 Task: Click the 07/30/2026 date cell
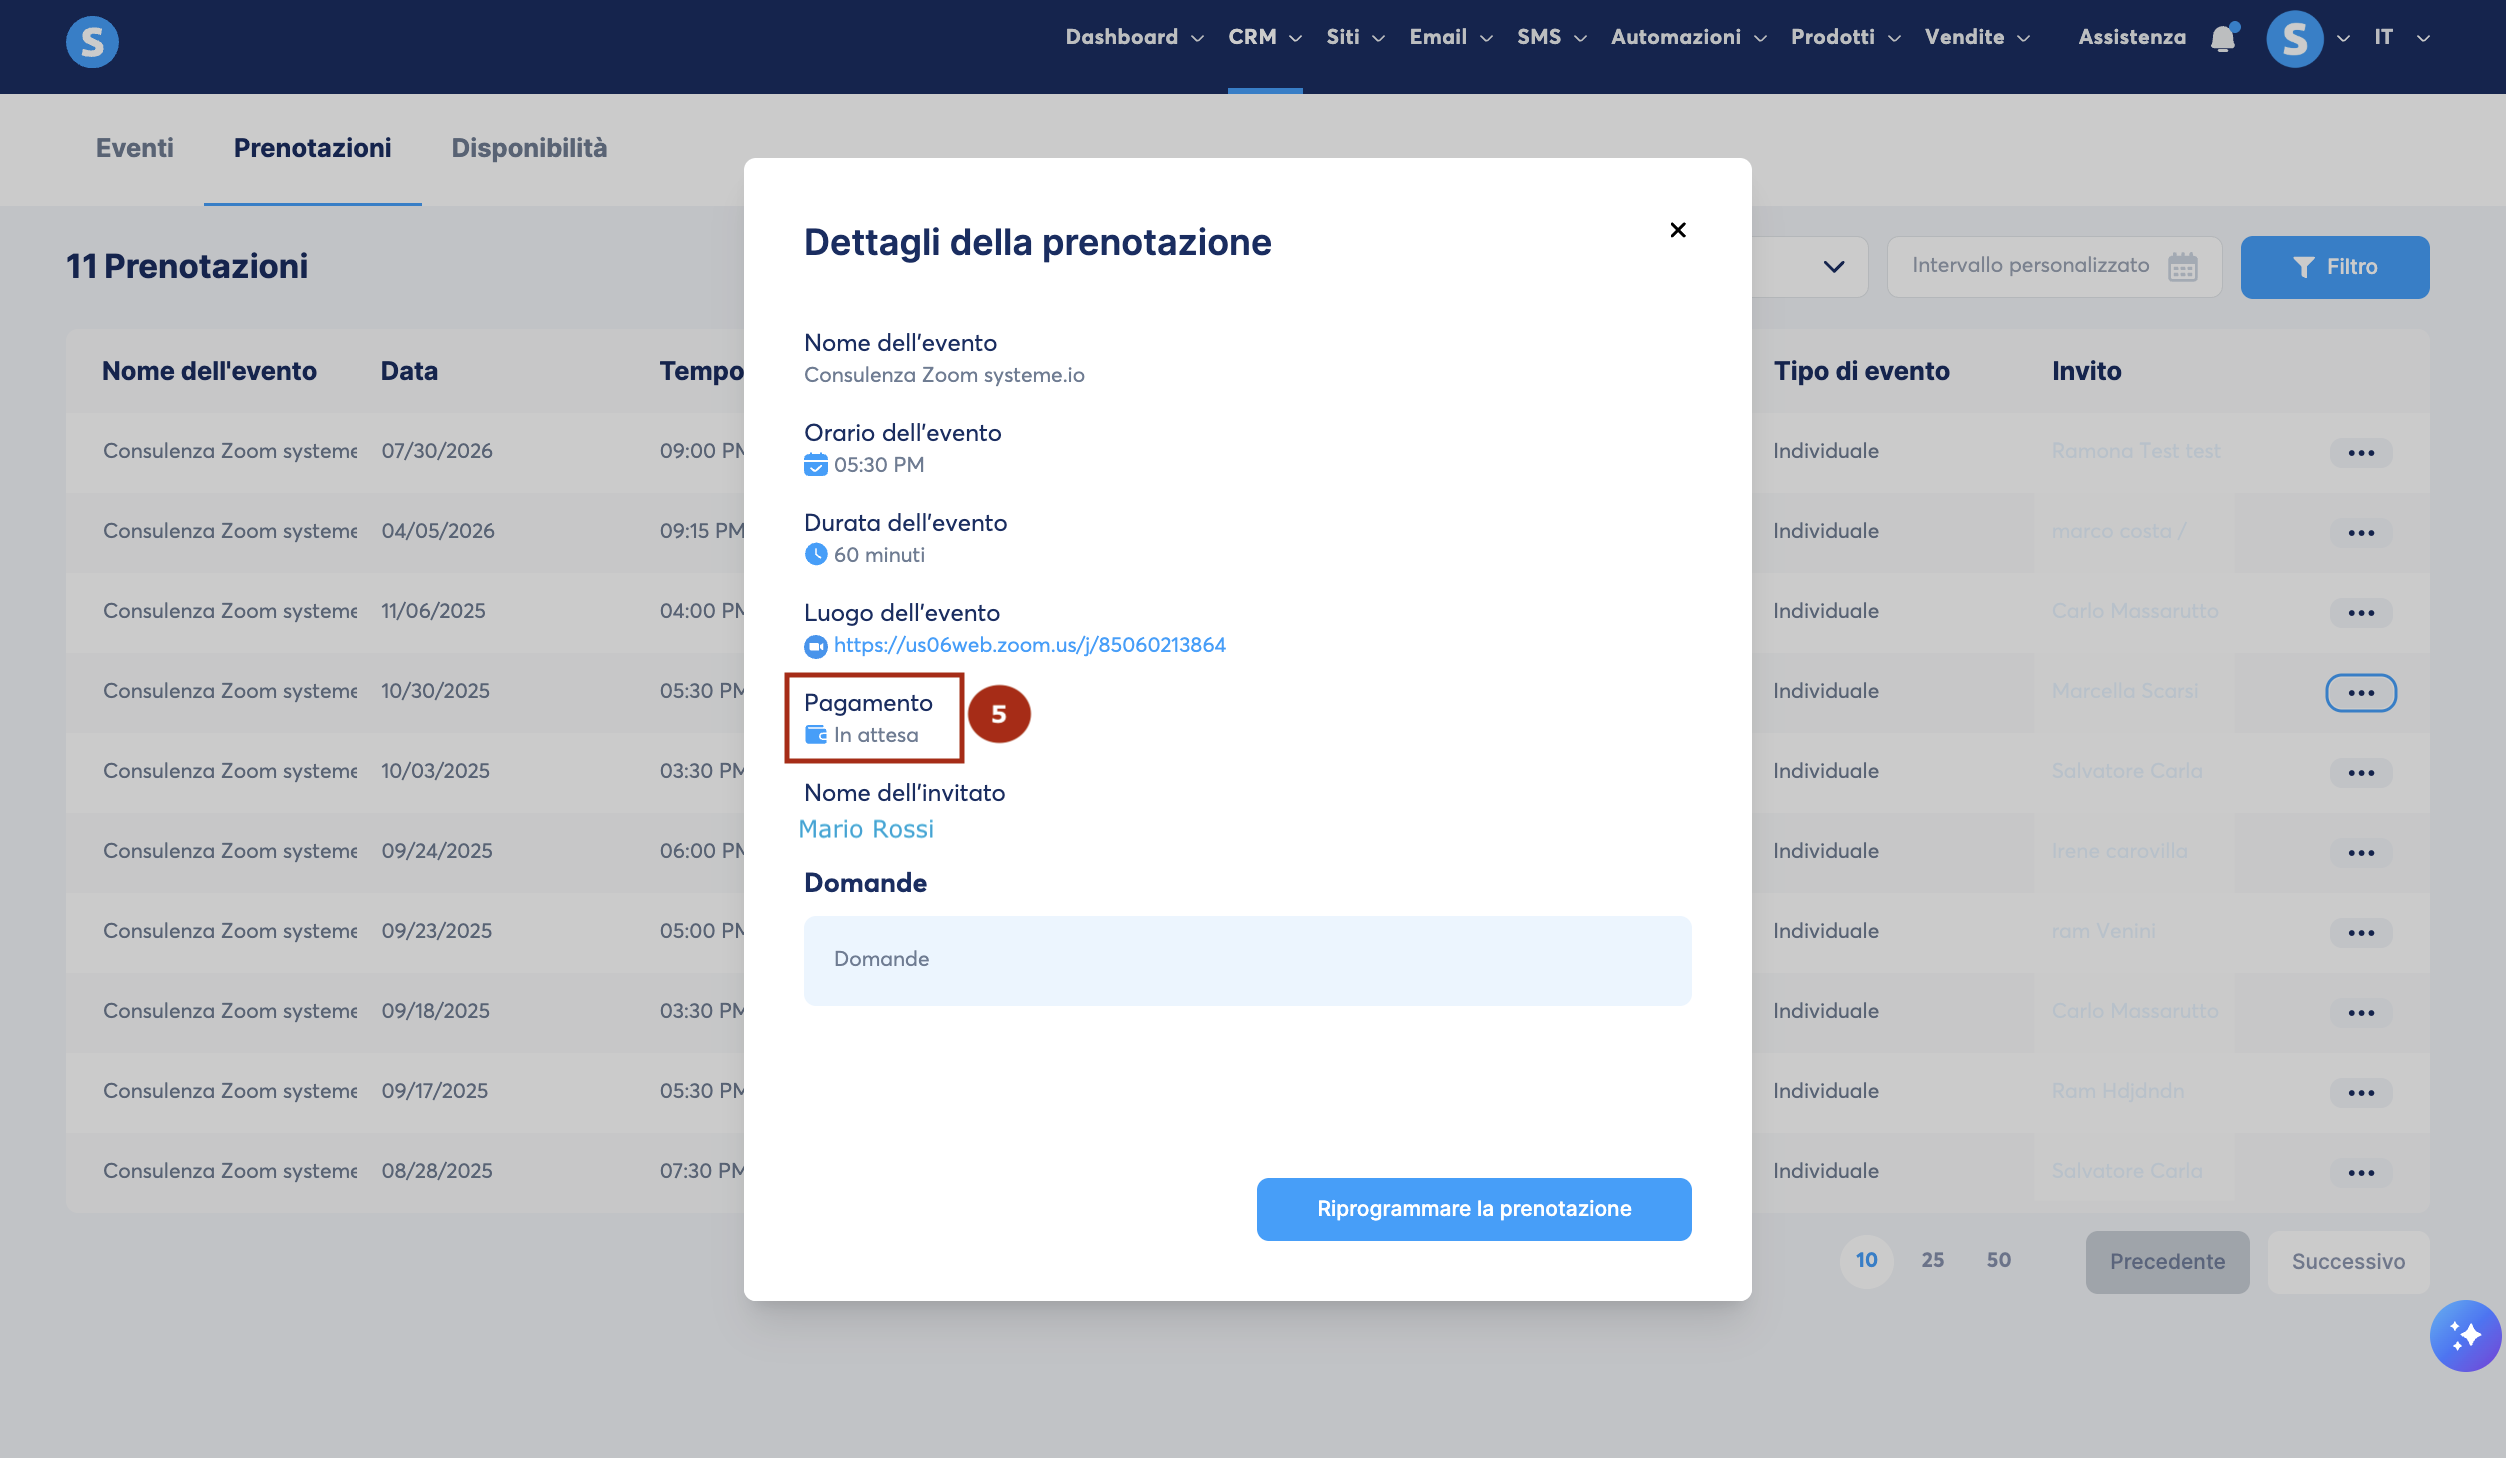[x=437, y=451]
